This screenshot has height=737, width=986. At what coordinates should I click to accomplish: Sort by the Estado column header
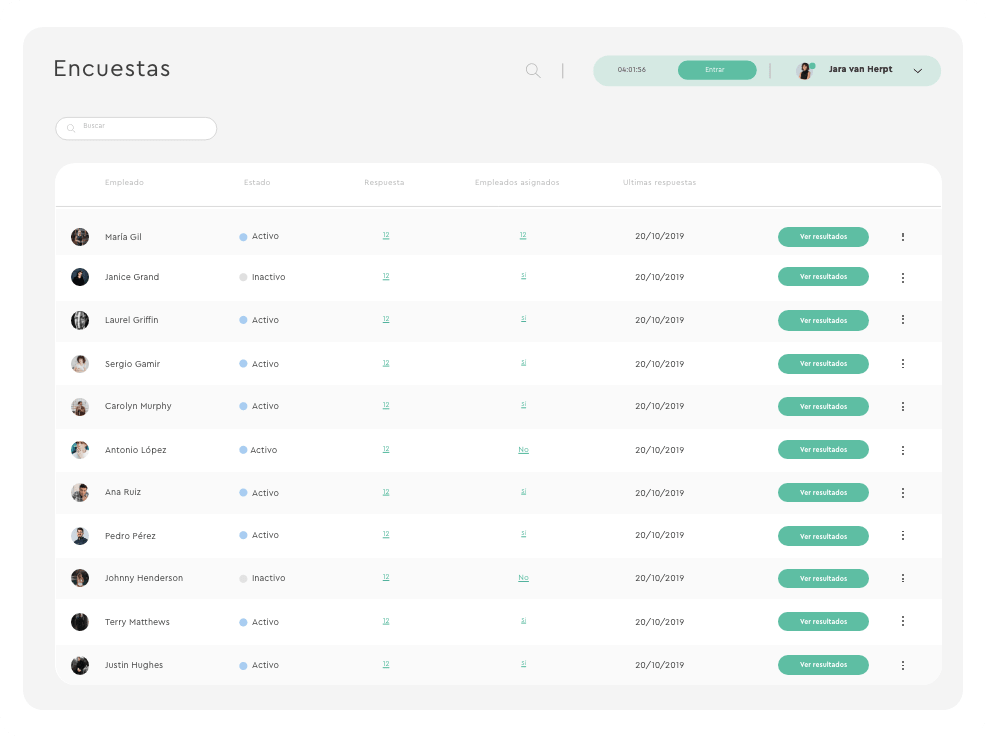257,183
